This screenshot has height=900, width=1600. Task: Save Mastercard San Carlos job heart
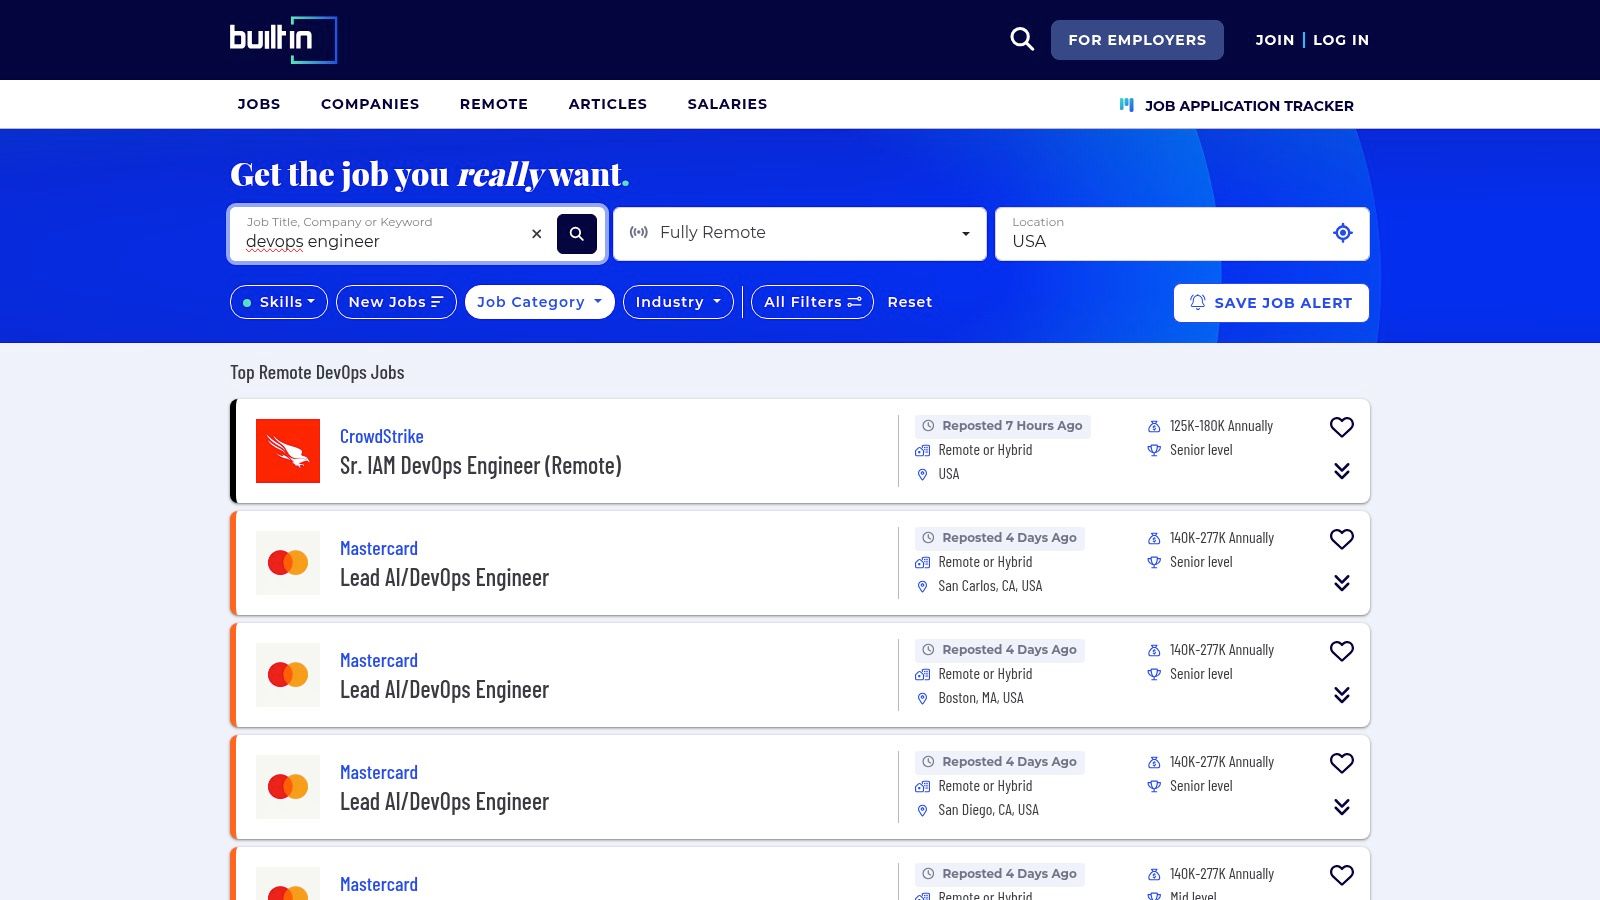point(1342,539)
